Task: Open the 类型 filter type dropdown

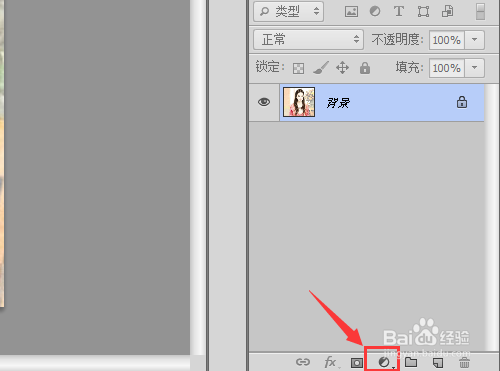Action: tap(288, 12)
